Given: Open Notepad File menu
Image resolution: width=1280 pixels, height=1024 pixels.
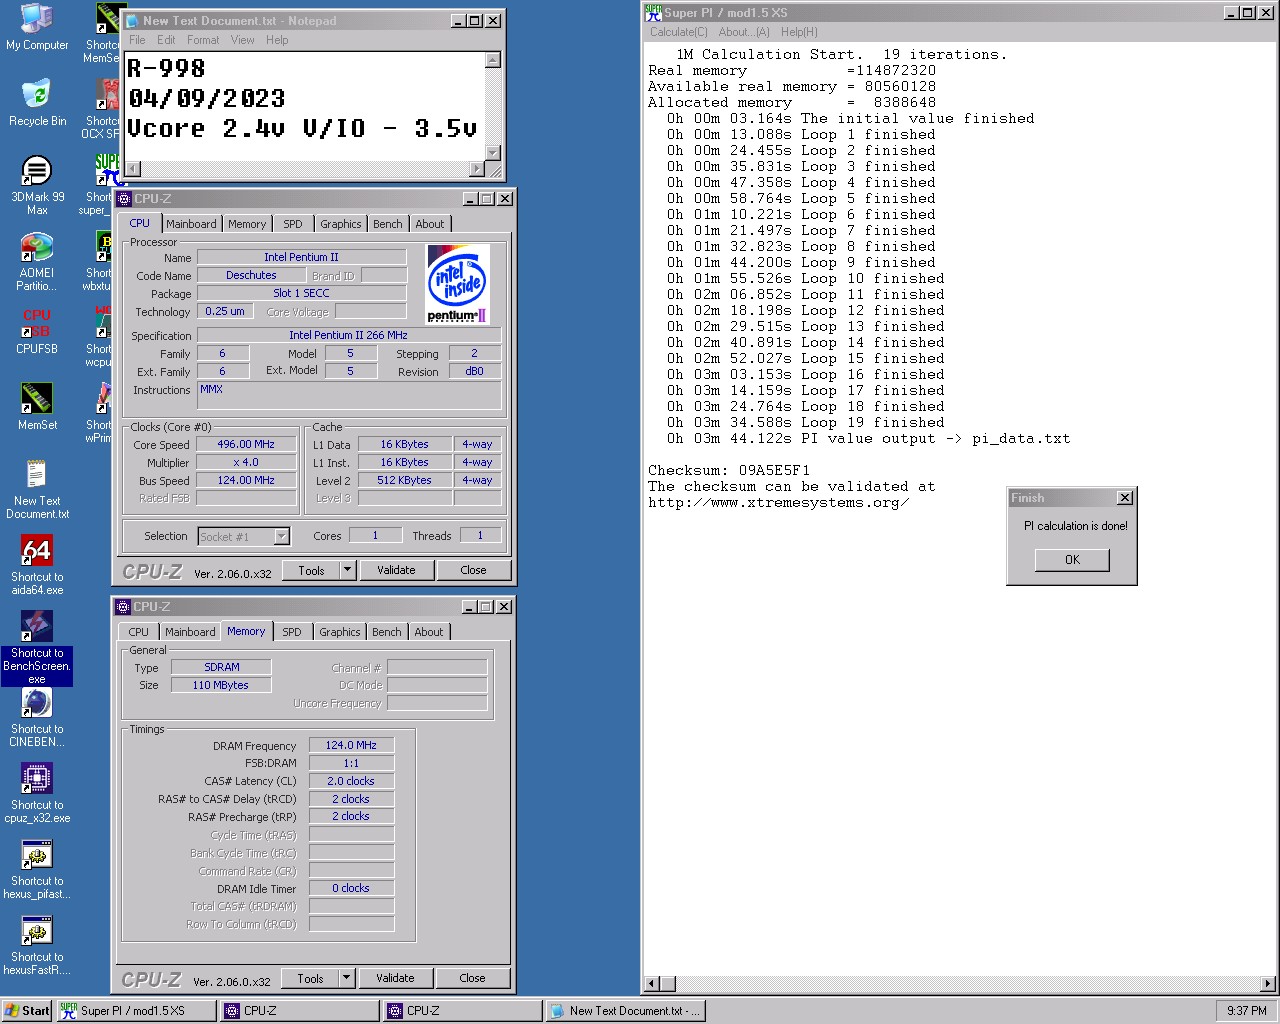Looking at the screenshot, I should tap(137, 40).
